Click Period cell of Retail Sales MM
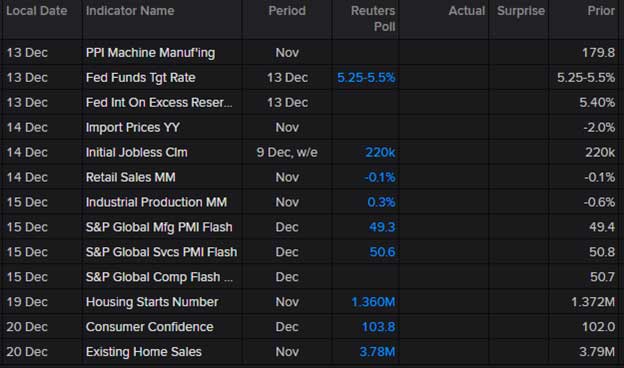Screen dimensions: 624x368 coord(287,177)
